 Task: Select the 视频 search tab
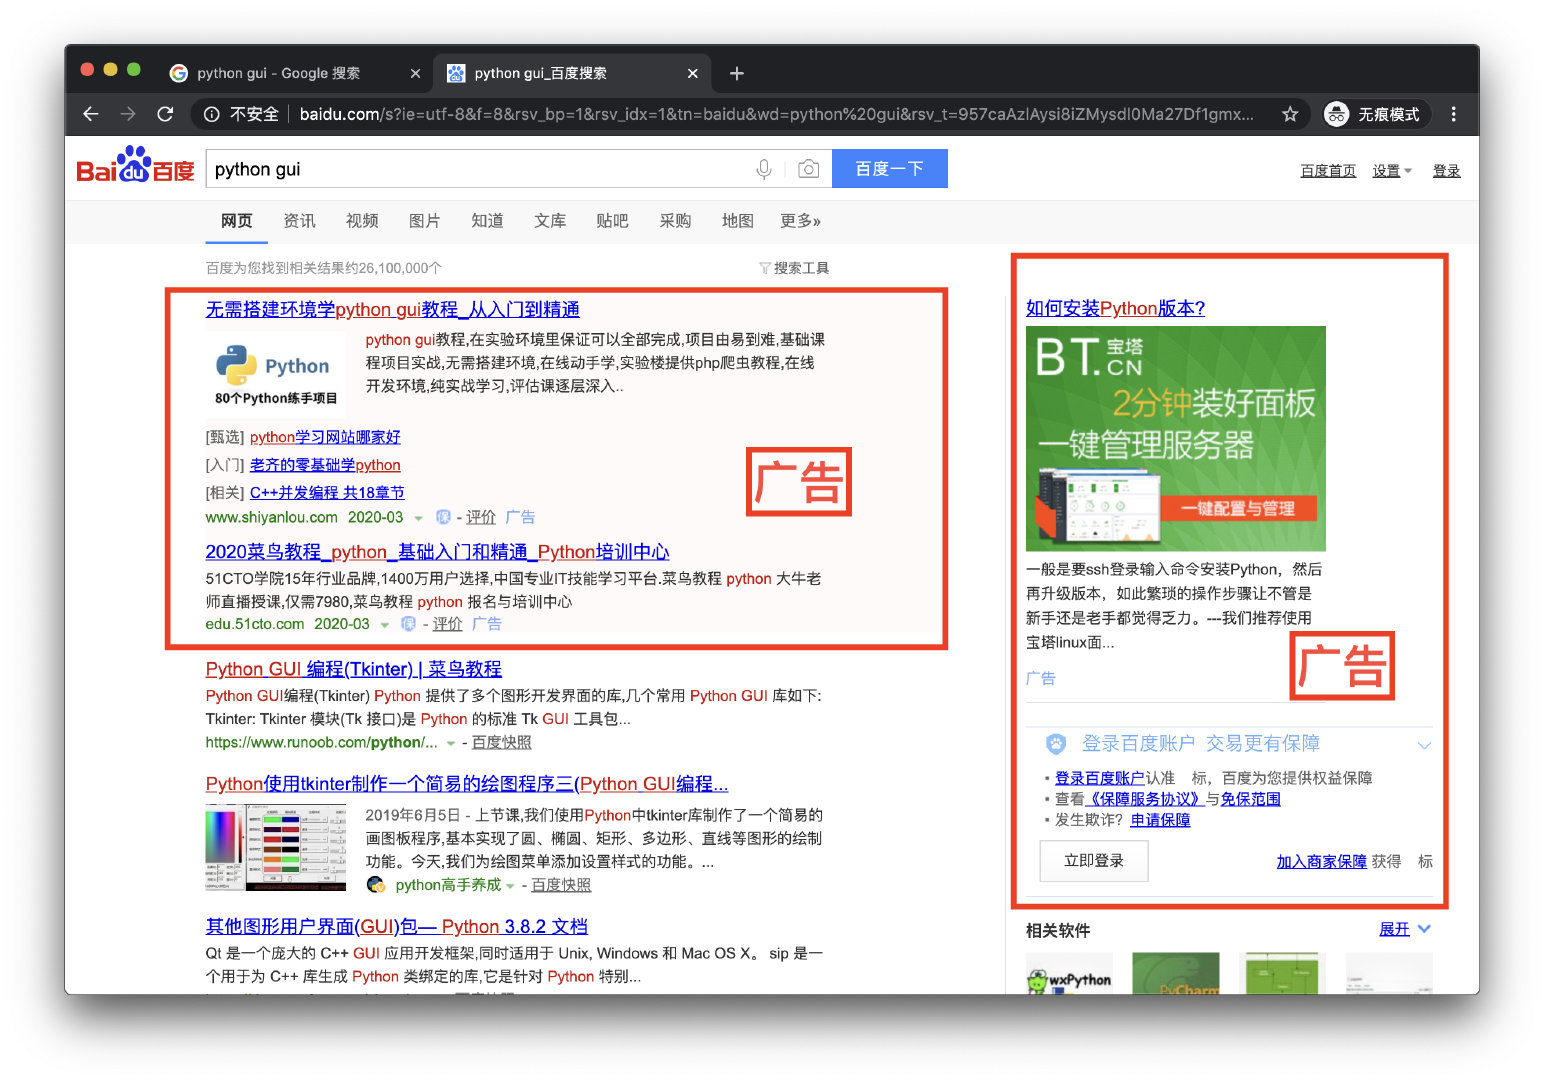pos(362,221)
